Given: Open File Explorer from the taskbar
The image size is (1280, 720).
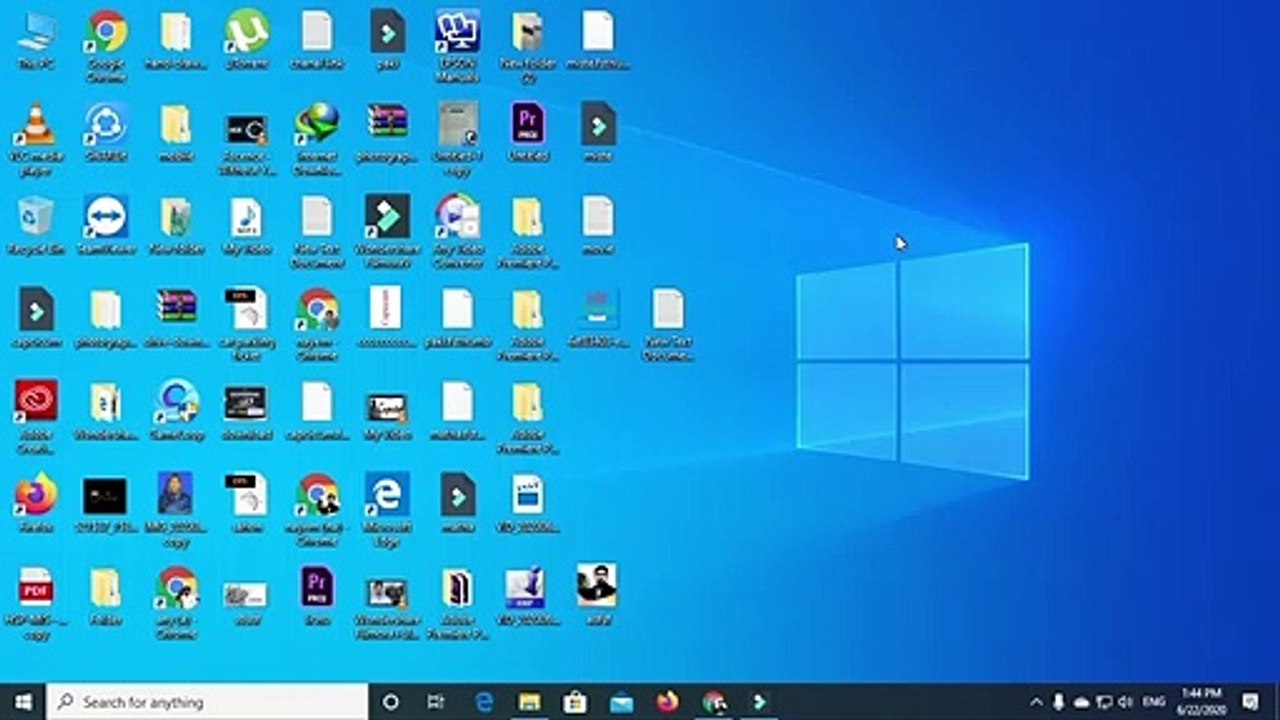Looking at the screenshot, I should click(529, 702).
